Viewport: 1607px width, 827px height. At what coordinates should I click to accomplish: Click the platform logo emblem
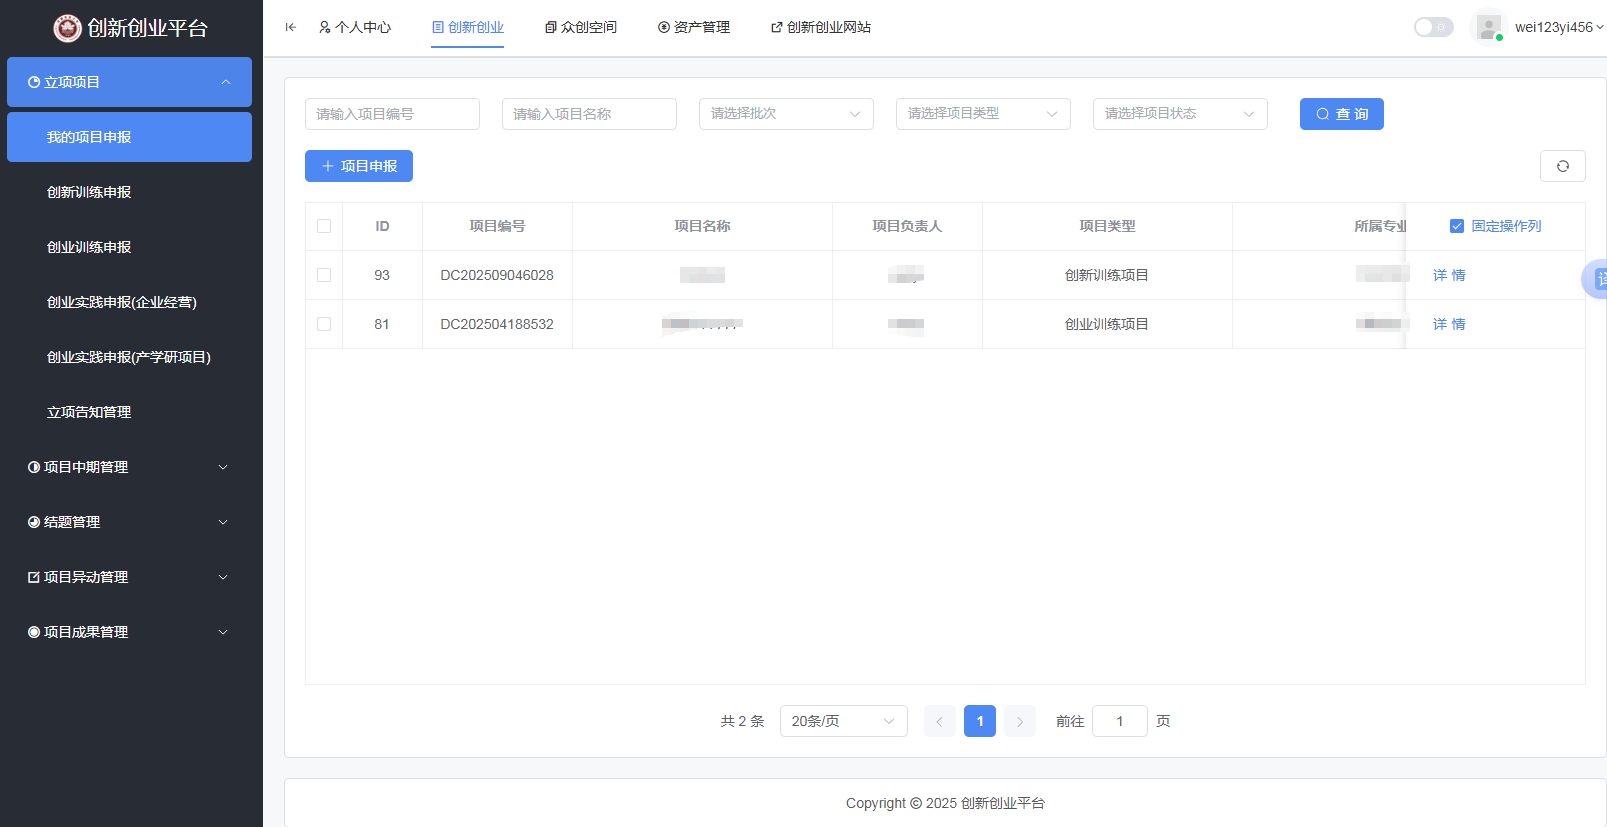pos(67,28)
